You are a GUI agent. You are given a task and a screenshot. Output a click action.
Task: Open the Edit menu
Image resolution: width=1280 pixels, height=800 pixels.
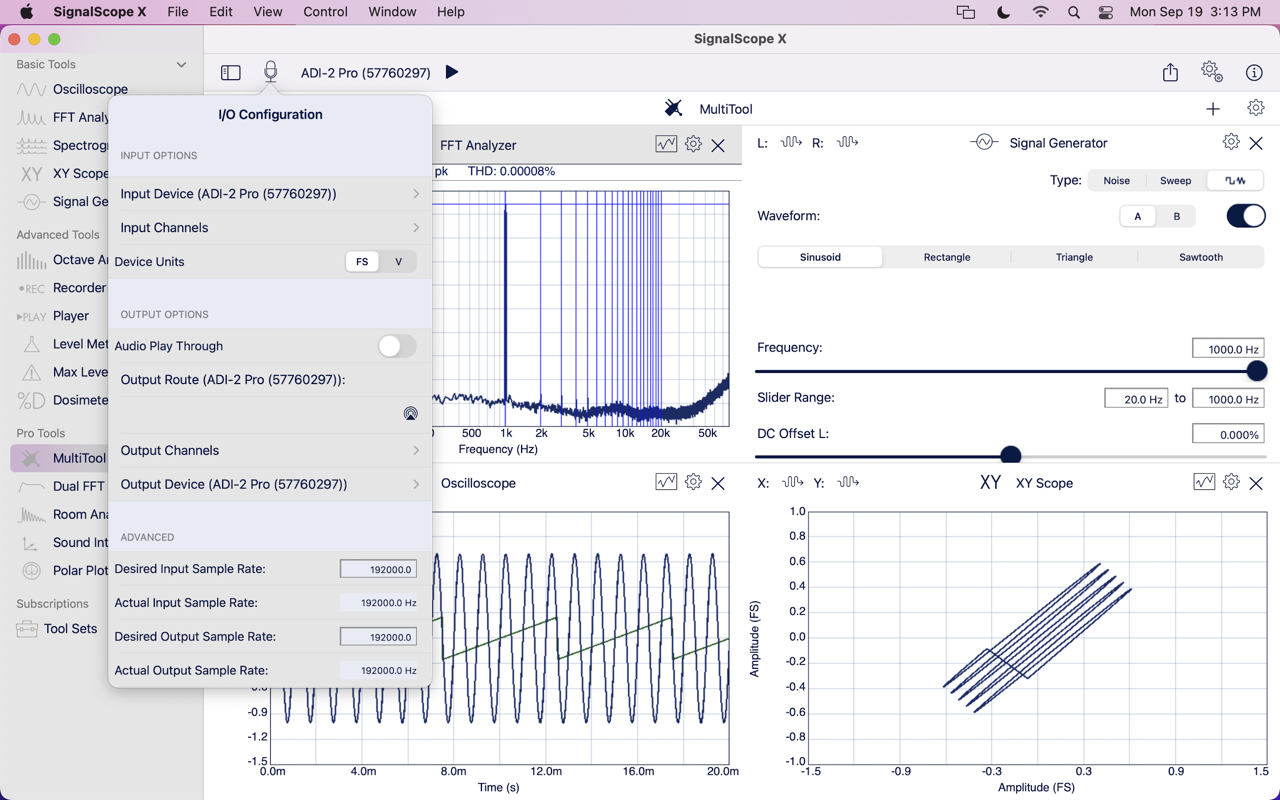pos(221,12)
